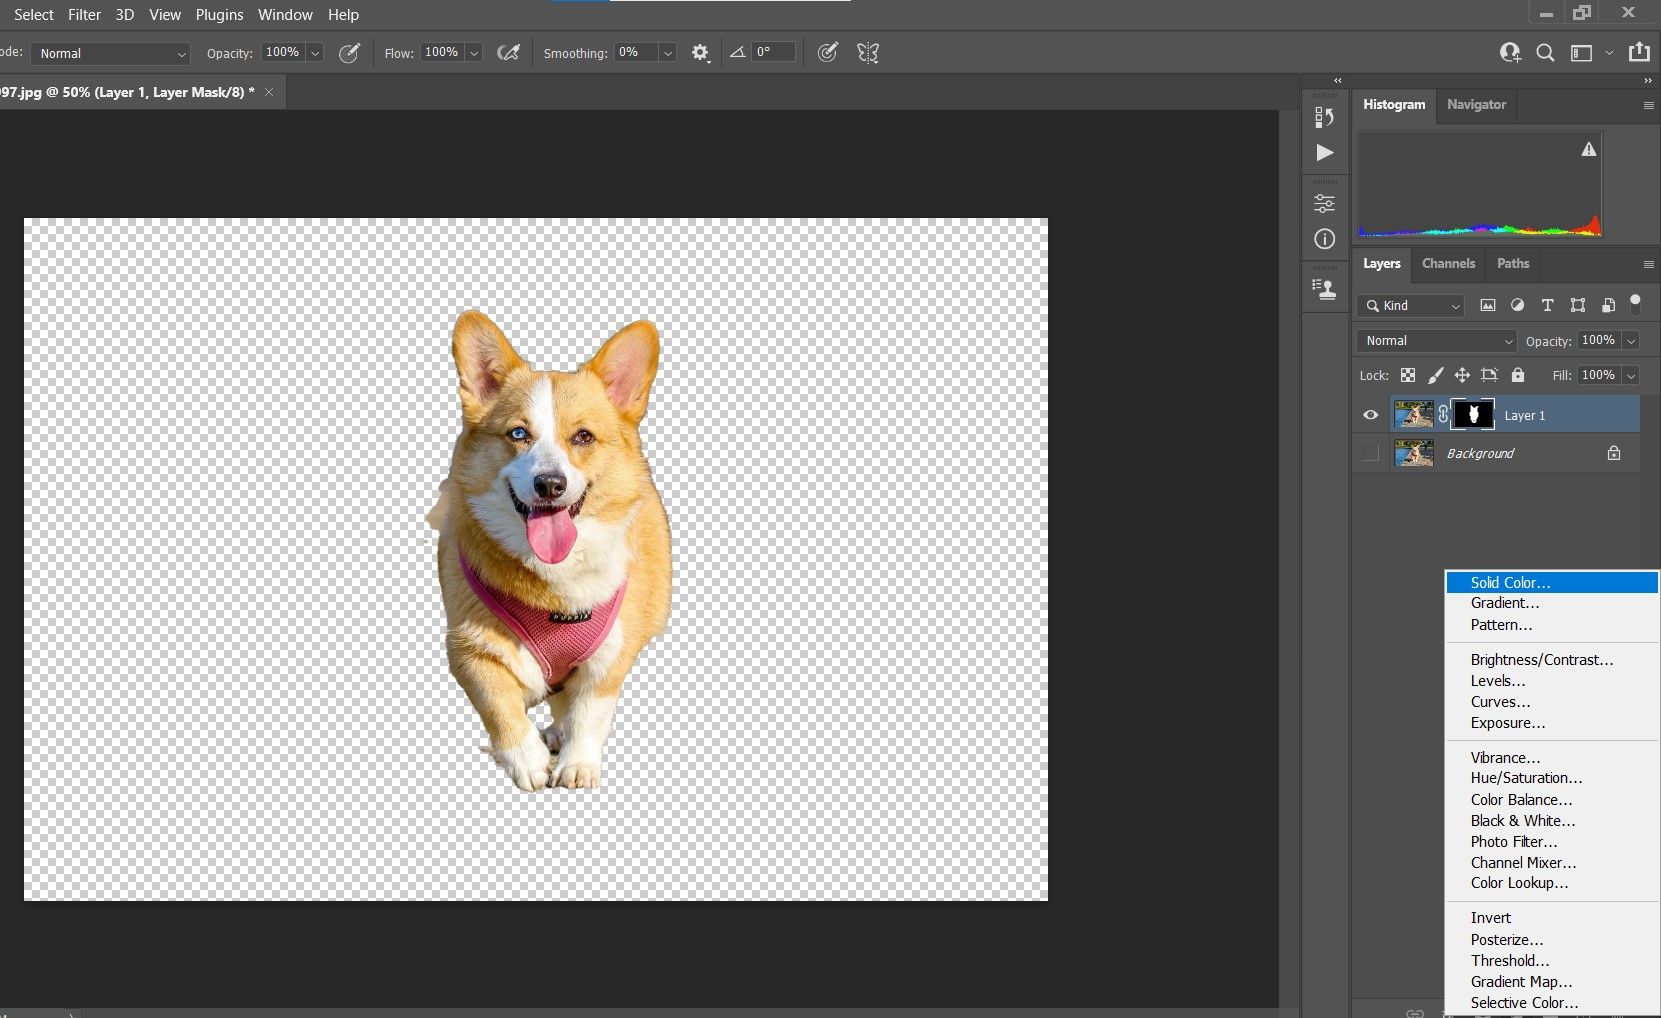Click the smoothing options gear icon
This screenshot has width=1661, height=1018.
point(700,53)
